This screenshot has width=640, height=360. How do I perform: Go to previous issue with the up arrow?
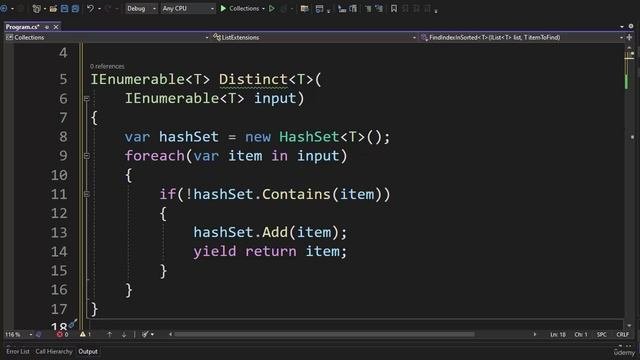point(109,334)
